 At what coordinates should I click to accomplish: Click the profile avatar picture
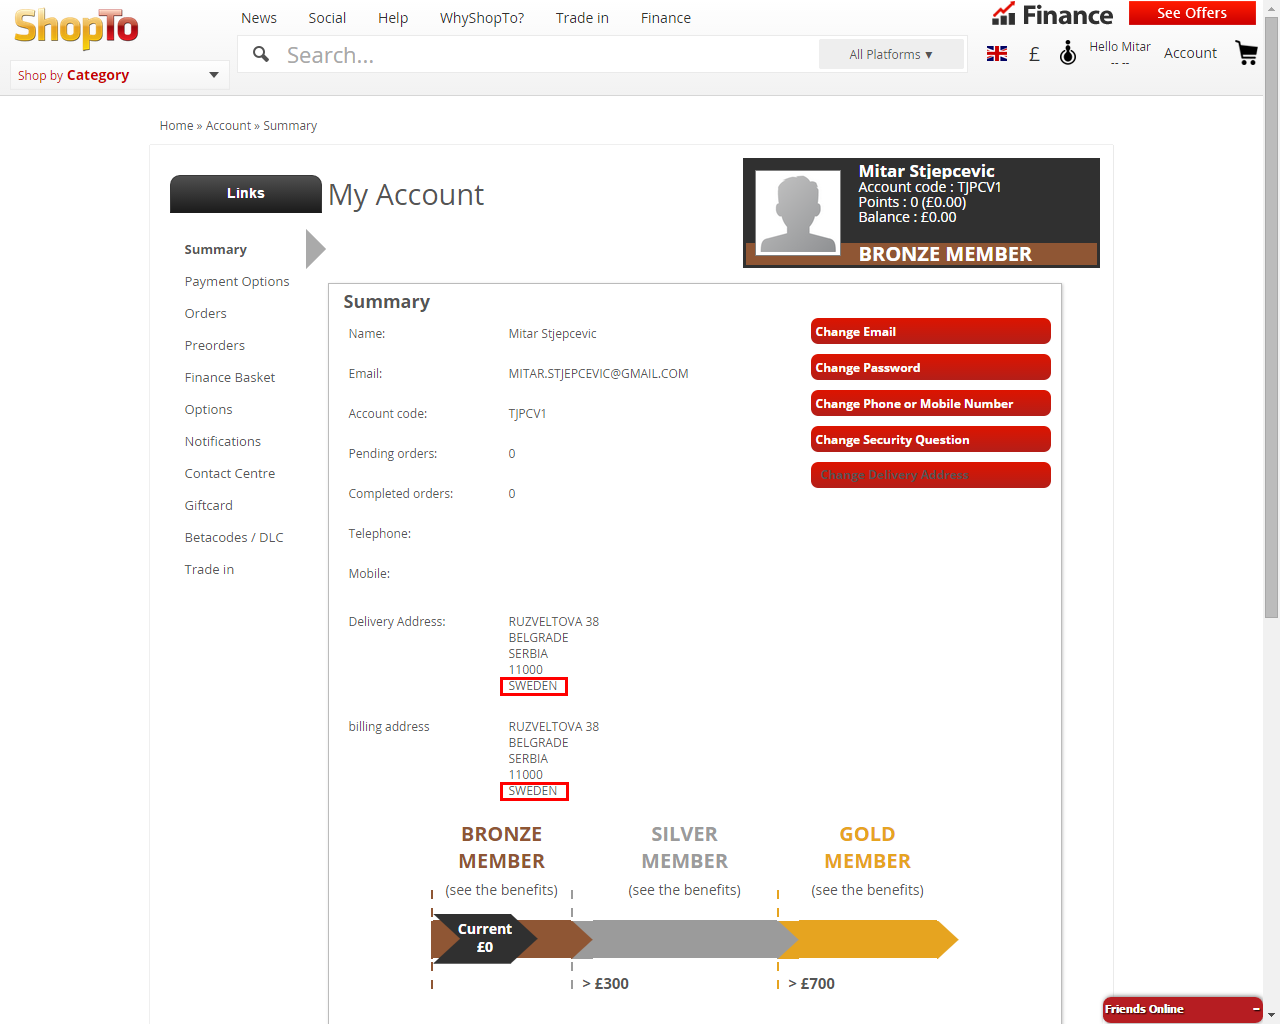pyautogui.click(x=798, y=212)
